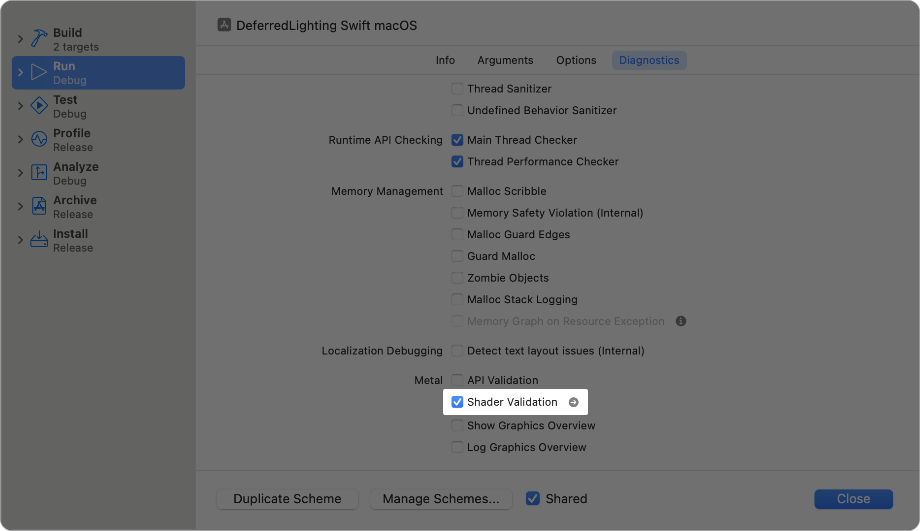The width and height of the screenshot is (920, 531).
Task: Expand the Archive action disclosure arrow
Action: (x=20, y=206)
